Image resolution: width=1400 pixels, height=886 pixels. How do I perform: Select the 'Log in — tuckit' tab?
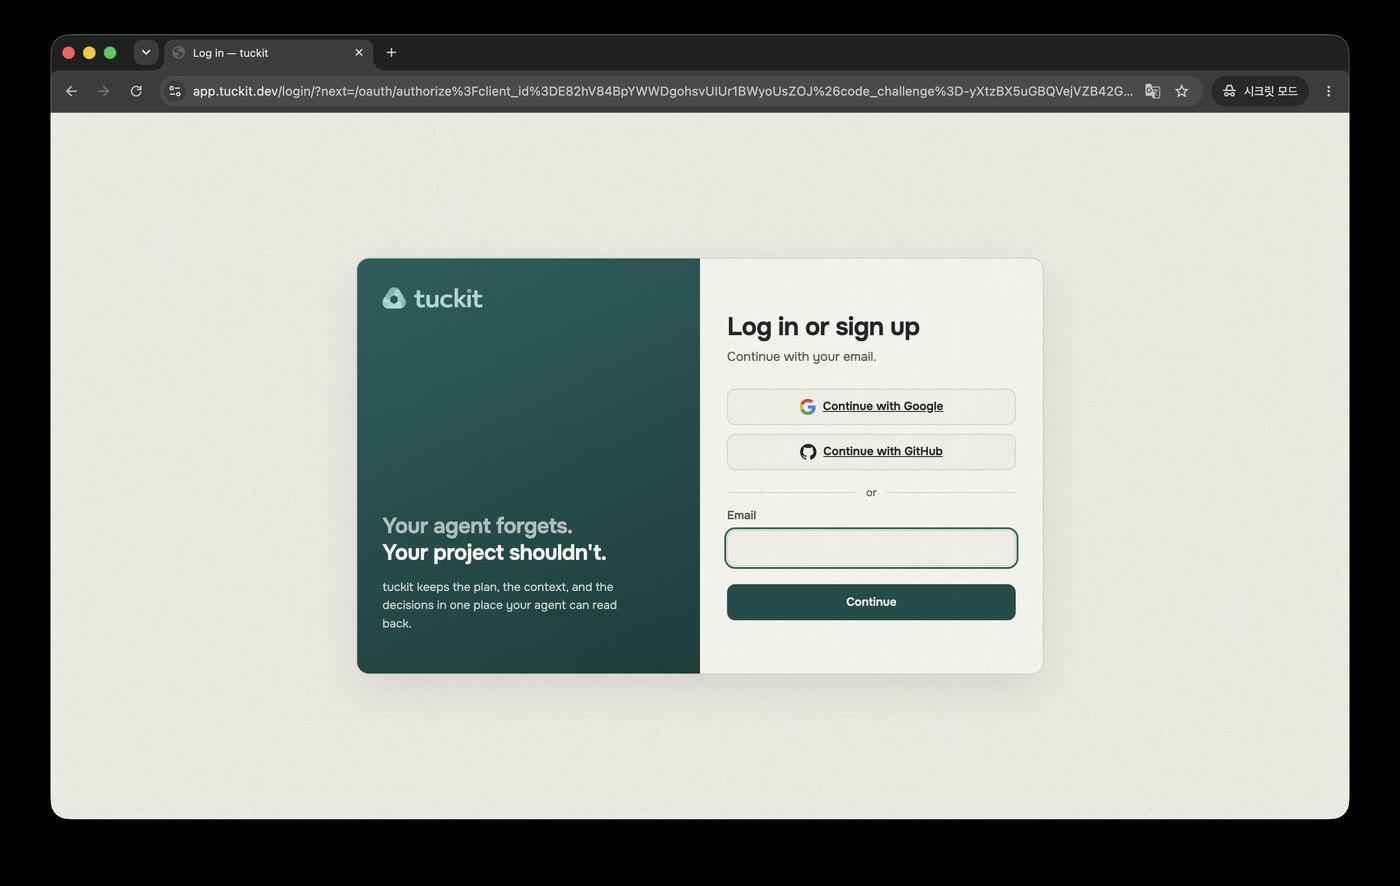(x=268, y=53)
